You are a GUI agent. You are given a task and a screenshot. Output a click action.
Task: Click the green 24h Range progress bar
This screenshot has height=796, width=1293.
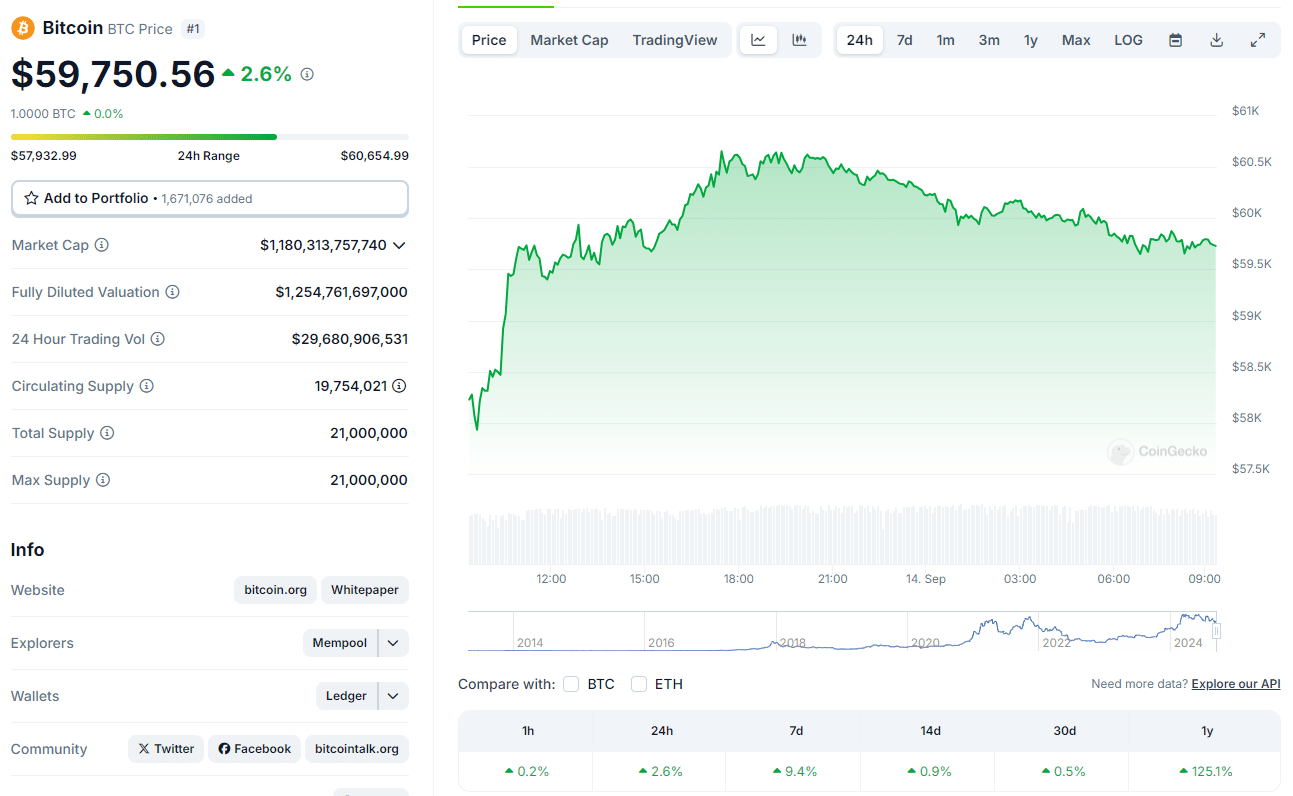pos(143,136)
